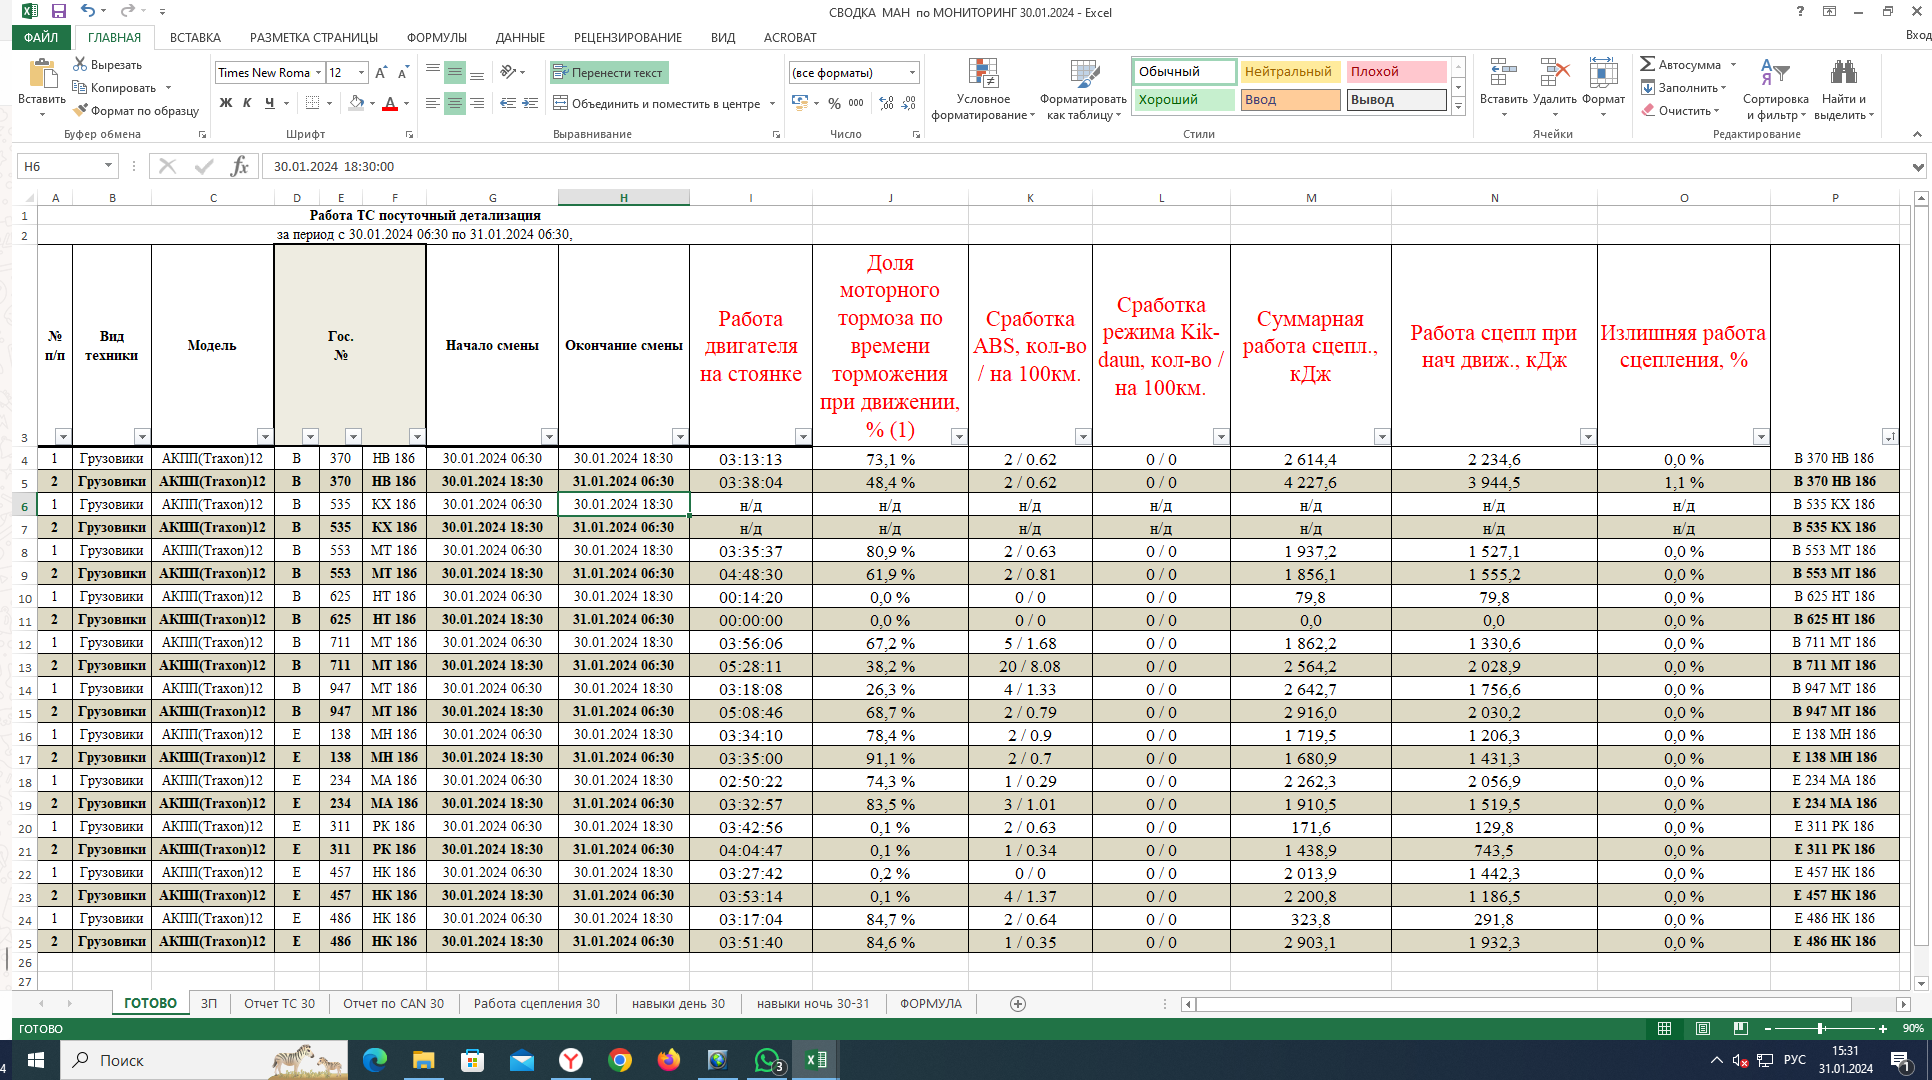Viewport: 1932px width, 1080px height.
Task: Open filter dropdown for Суммарная работа сцепл.
Action: tap(1382, 436)
